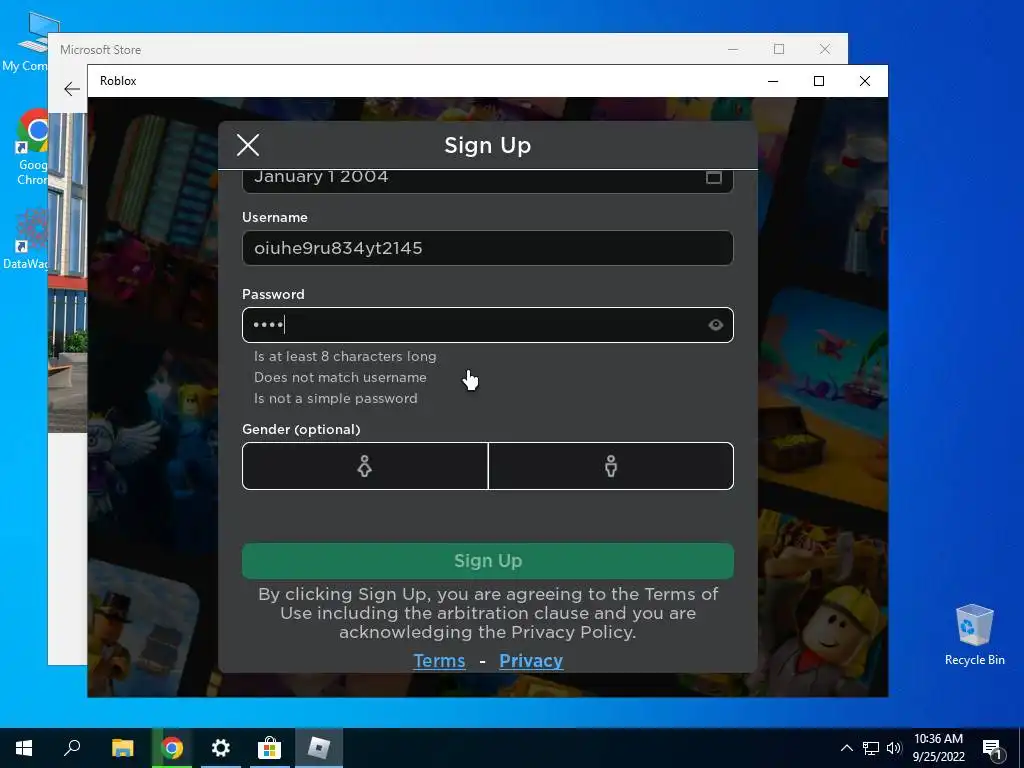Screen dimensions: 1024x768
Task: Open the birthday calendar picker icon
Action: pos(714,177)
